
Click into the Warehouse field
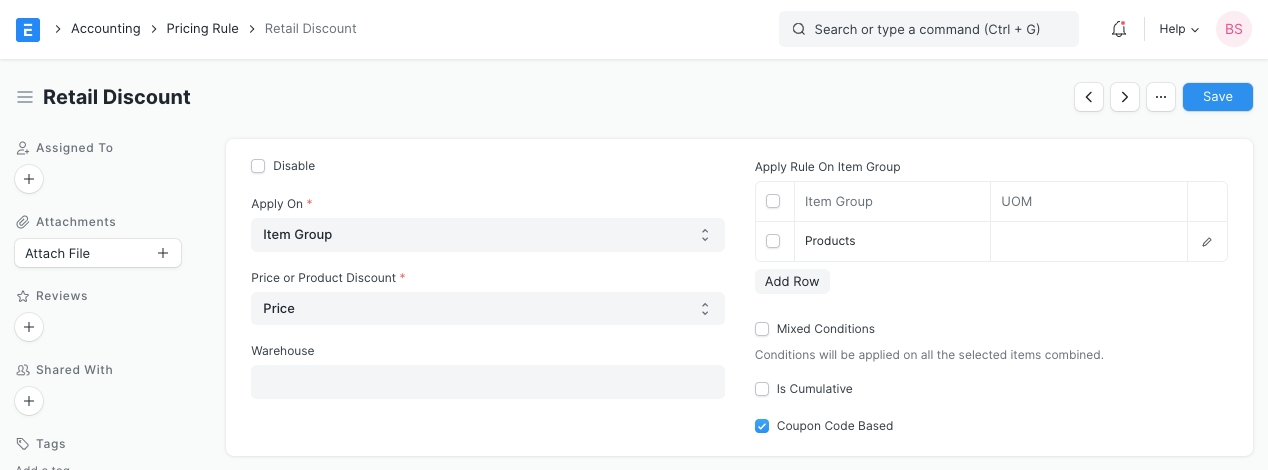[487, 382]
